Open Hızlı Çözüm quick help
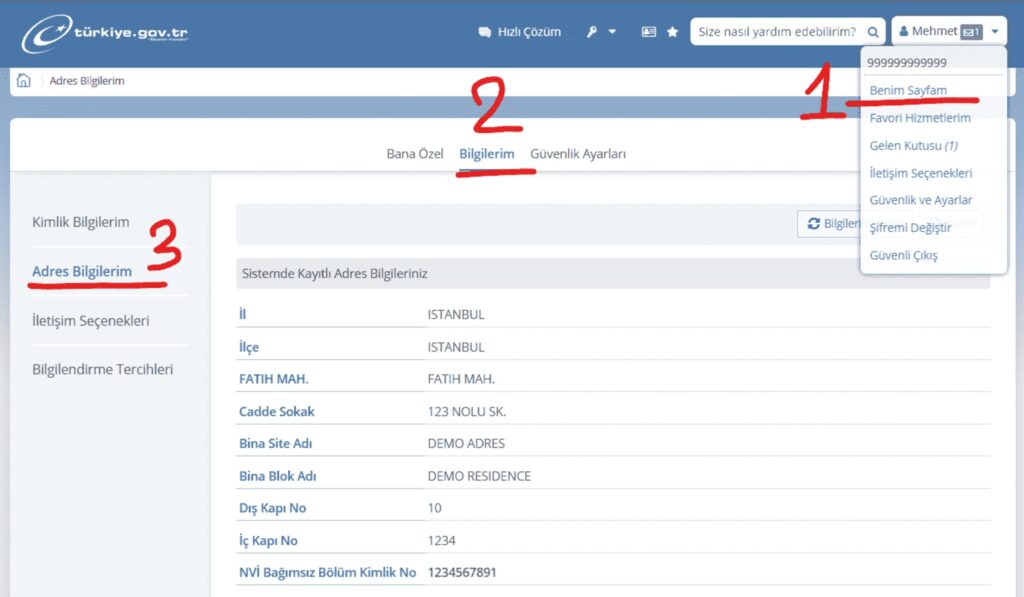The width and height of the screenshot is (1024, 597). pos(520,32)
